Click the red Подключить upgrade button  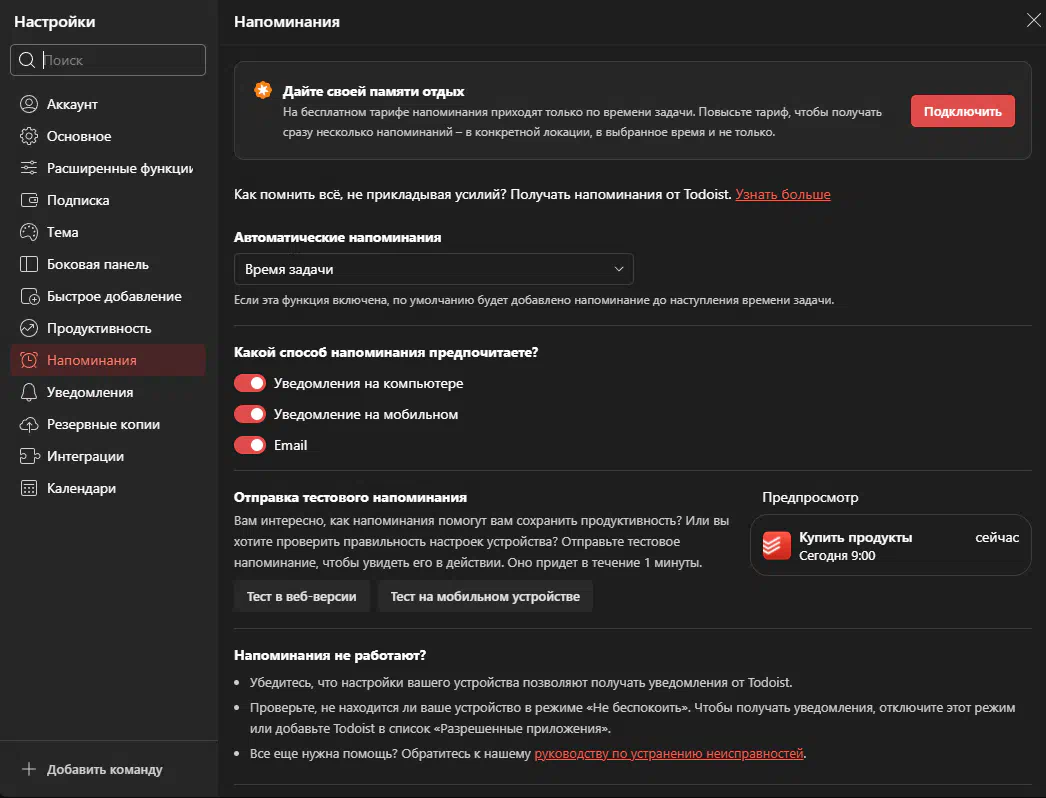pyautogui.click(x=963, y=111)
